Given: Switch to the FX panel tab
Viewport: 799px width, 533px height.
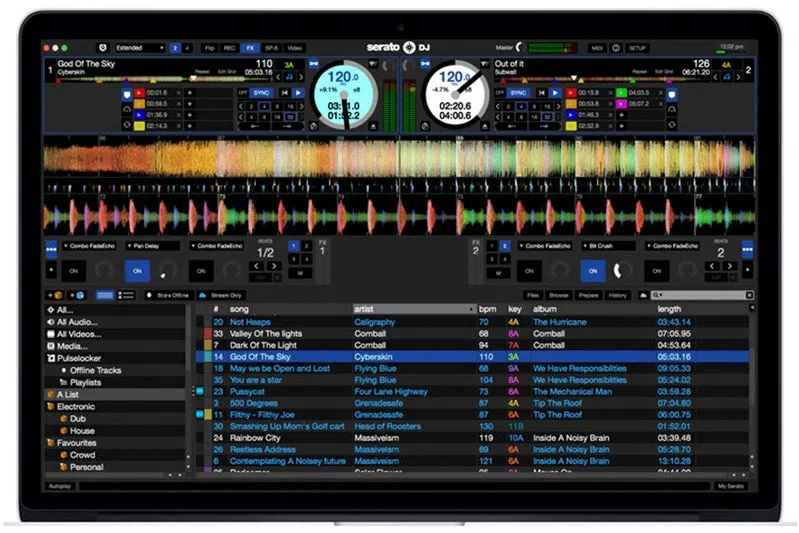Looking at the screenshot, I should [250, 48].
